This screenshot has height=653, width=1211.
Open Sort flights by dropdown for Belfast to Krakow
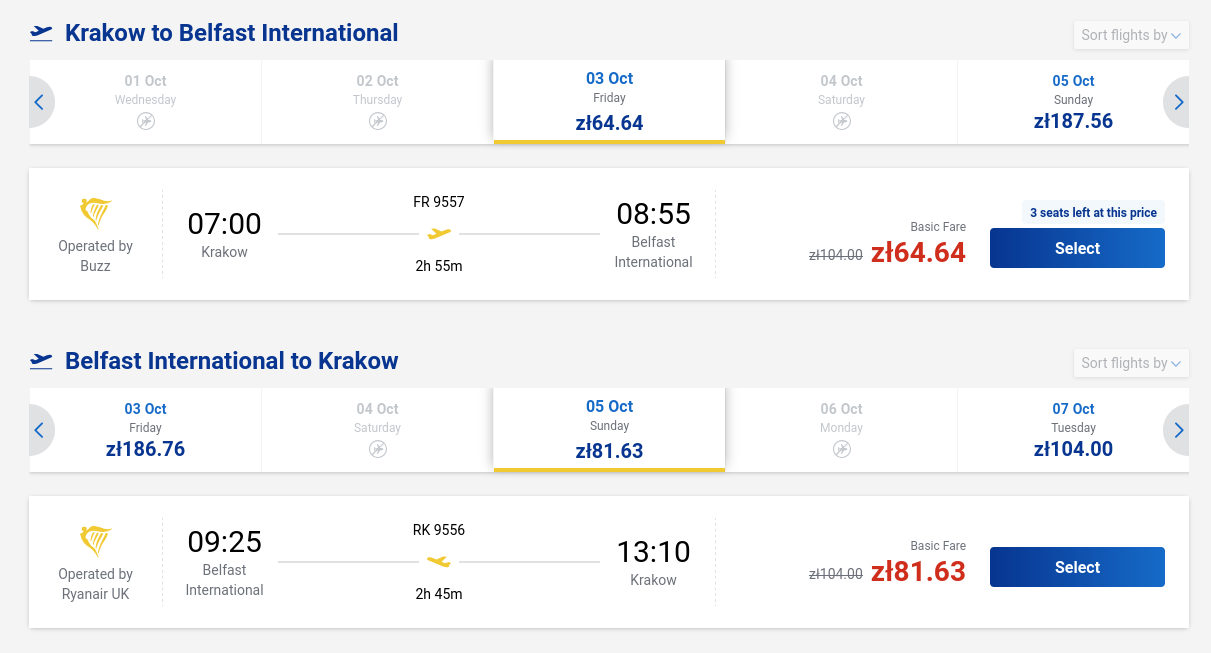point(1131,363)
